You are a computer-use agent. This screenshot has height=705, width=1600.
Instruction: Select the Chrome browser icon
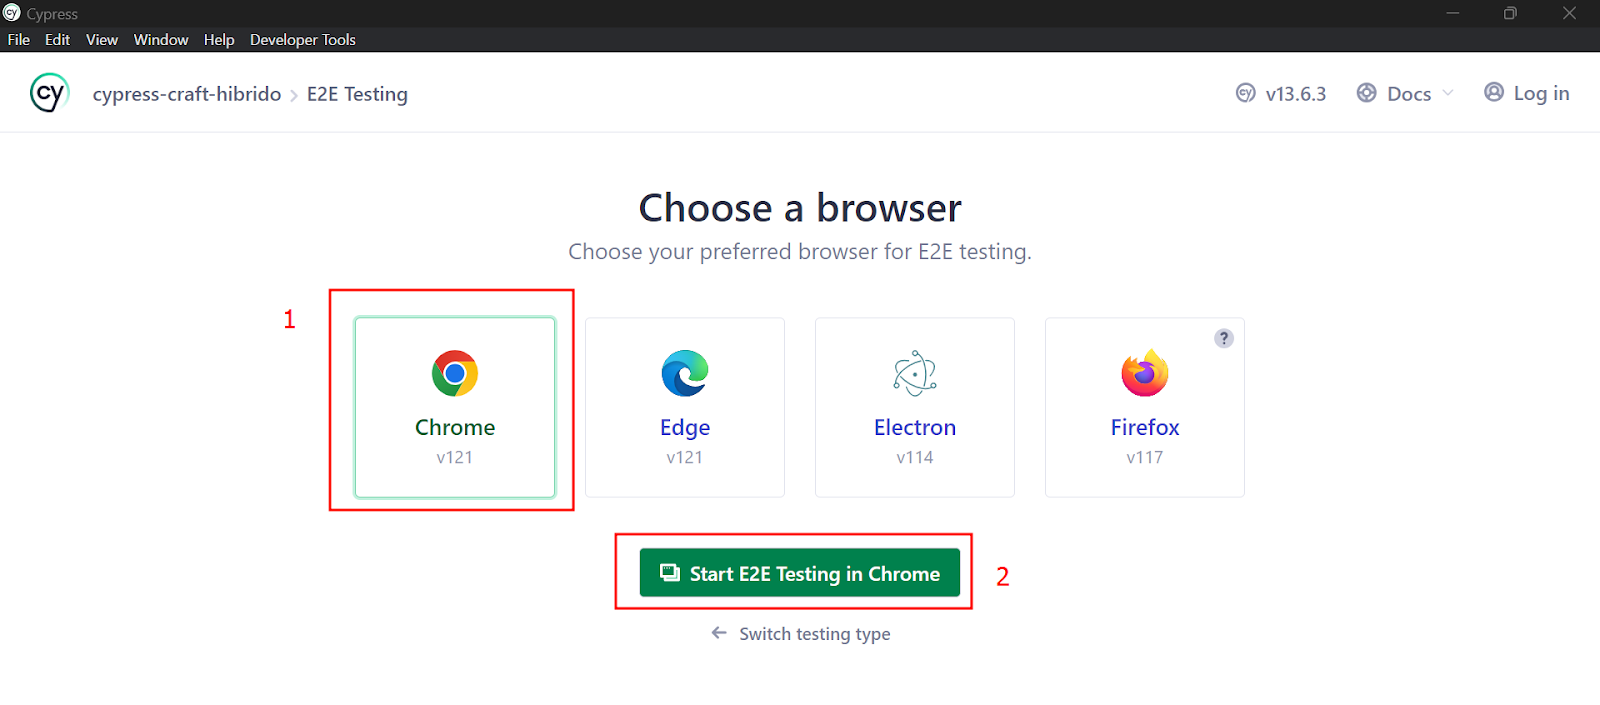pyautogui.click(x=455, y=373)
